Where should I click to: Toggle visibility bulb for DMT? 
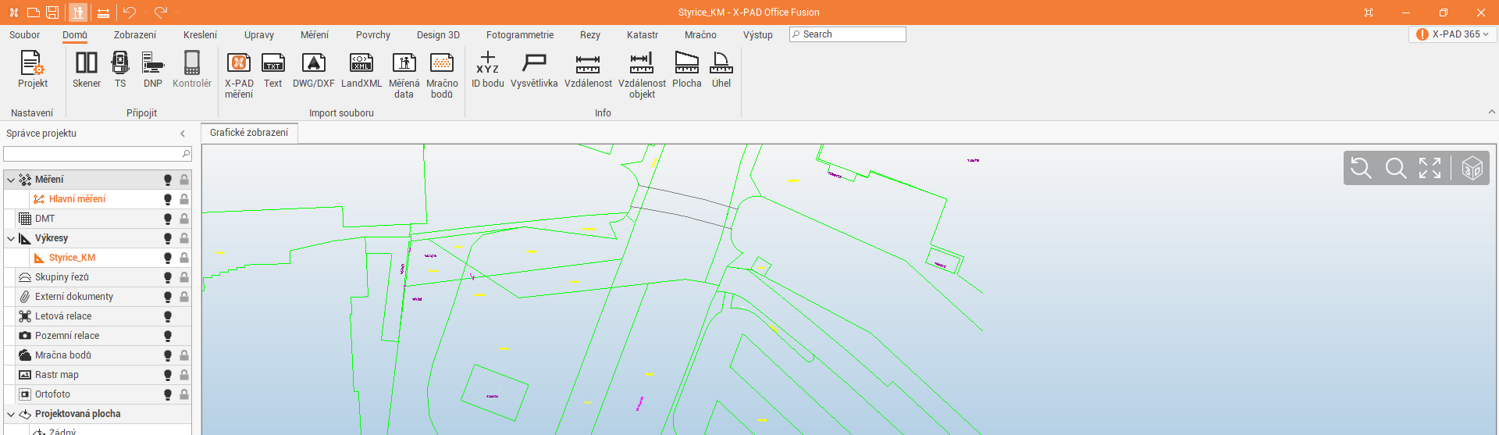pos(168,219)
